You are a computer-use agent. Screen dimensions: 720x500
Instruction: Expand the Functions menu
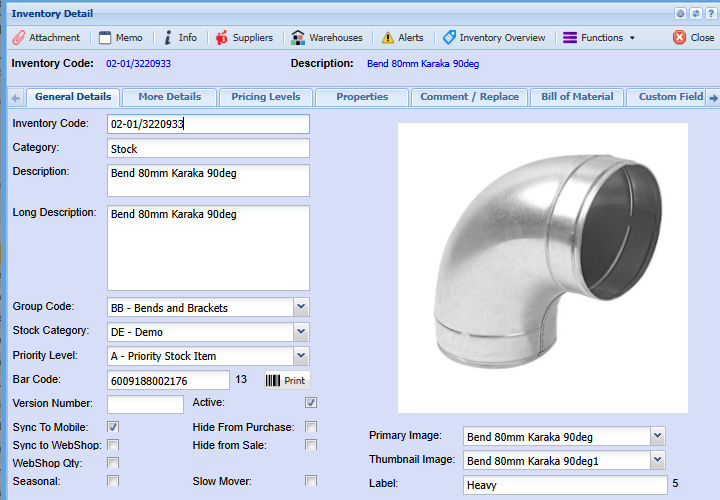point(598,38)
